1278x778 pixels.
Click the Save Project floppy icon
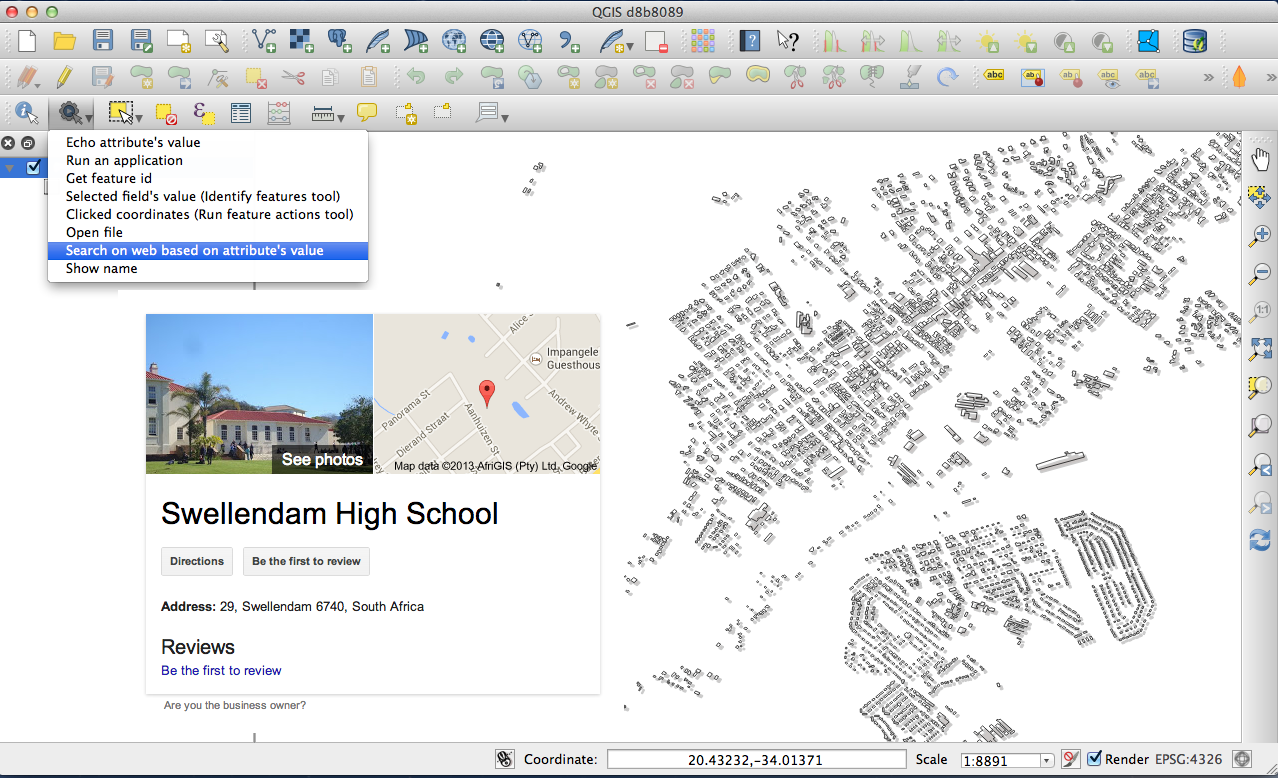[103, 41]
